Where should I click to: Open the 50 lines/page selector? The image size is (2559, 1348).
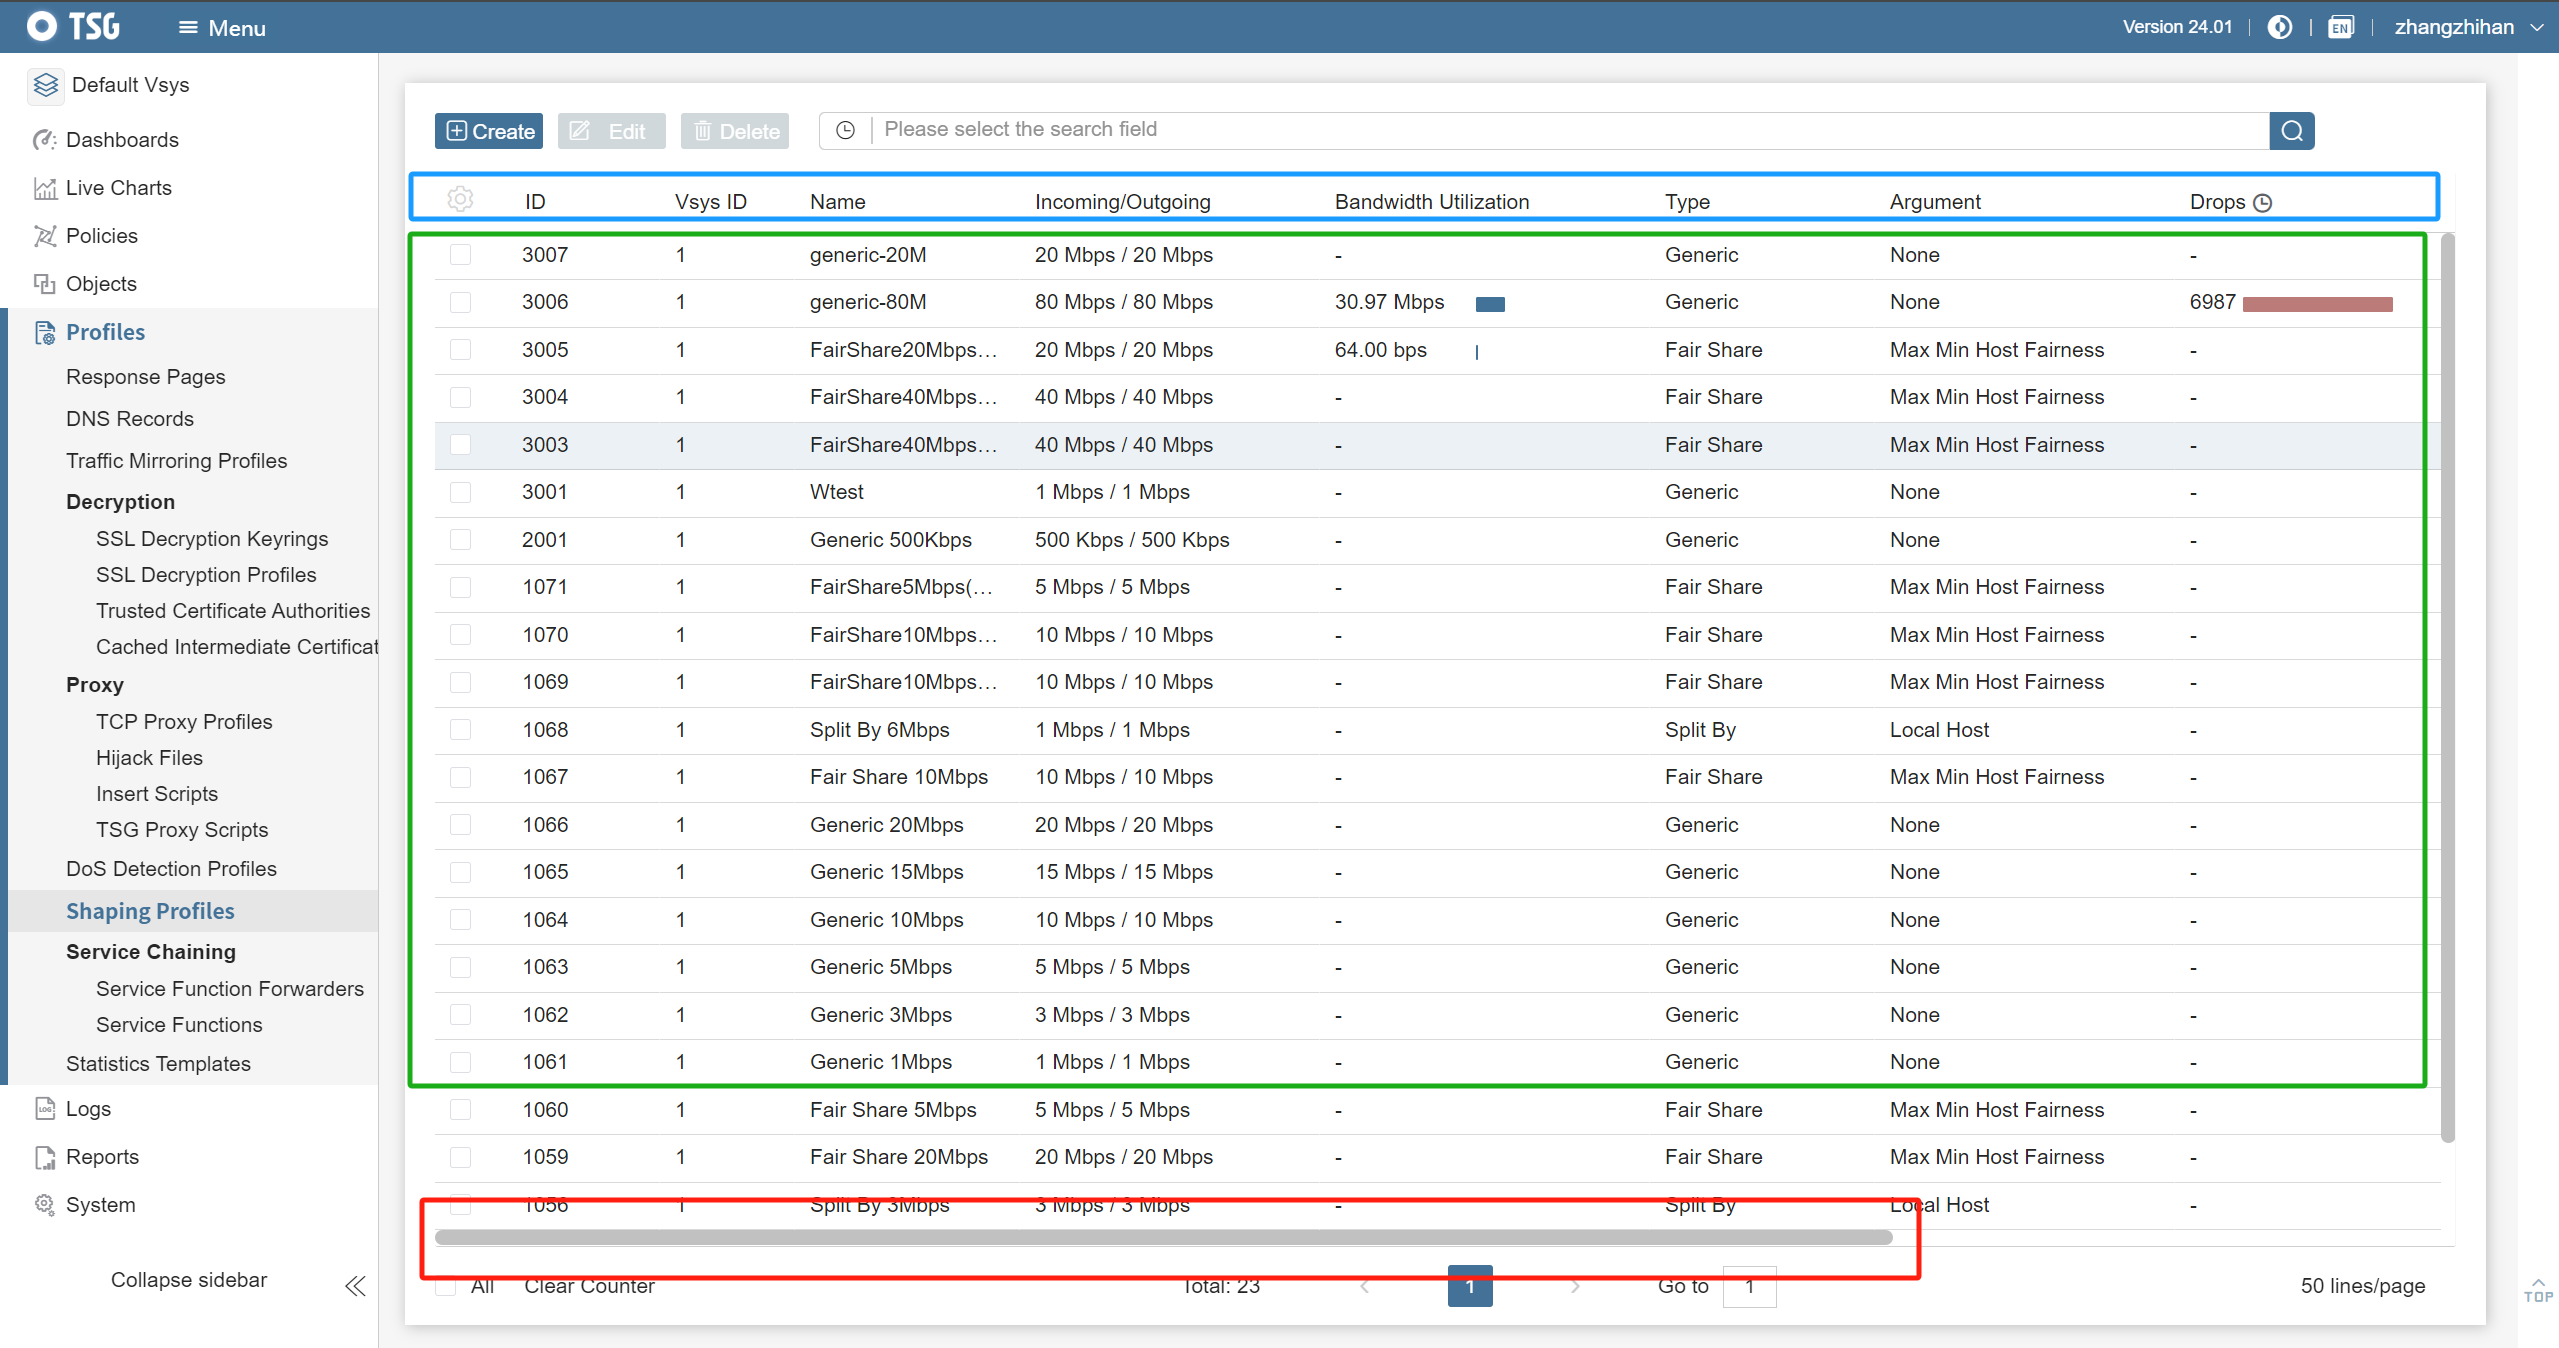(x=2362, y=1286)
